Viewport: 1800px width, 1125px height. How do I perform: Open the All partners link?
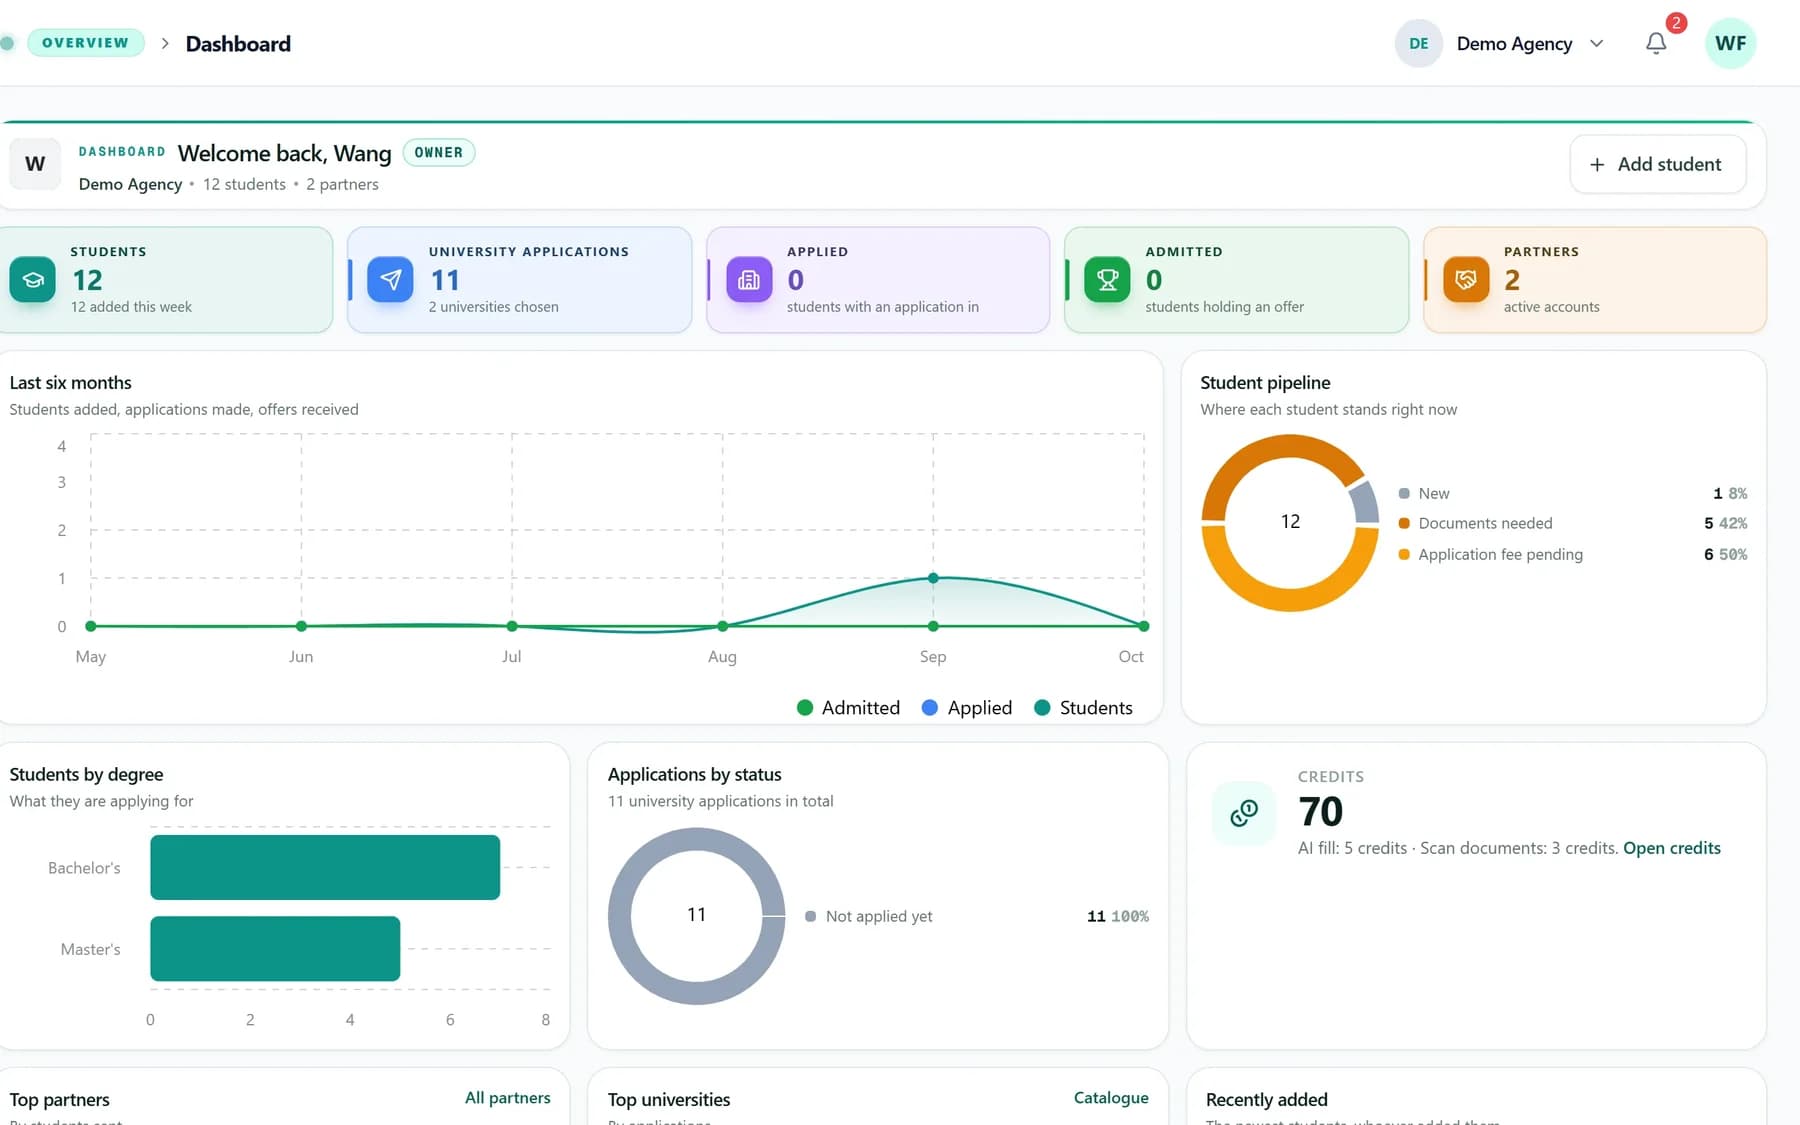[x=507, y=1098]
